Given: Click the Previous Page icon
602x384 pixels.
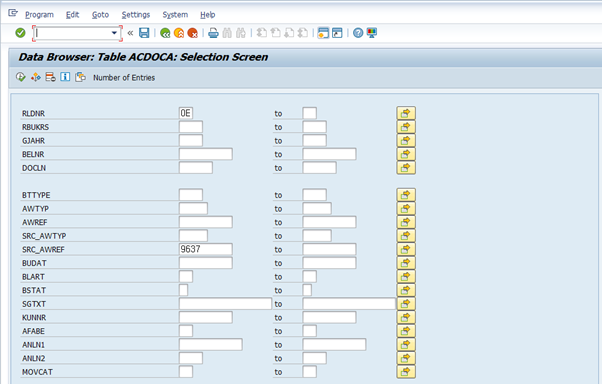Looking at the screenshot, I should tap(275, 33).
